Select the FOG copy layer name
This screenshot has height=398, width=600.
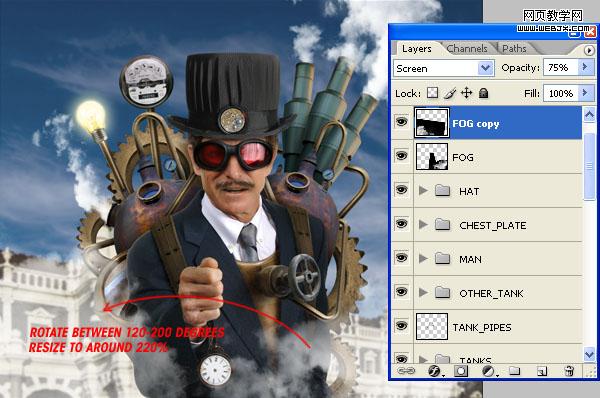point(476,124)
